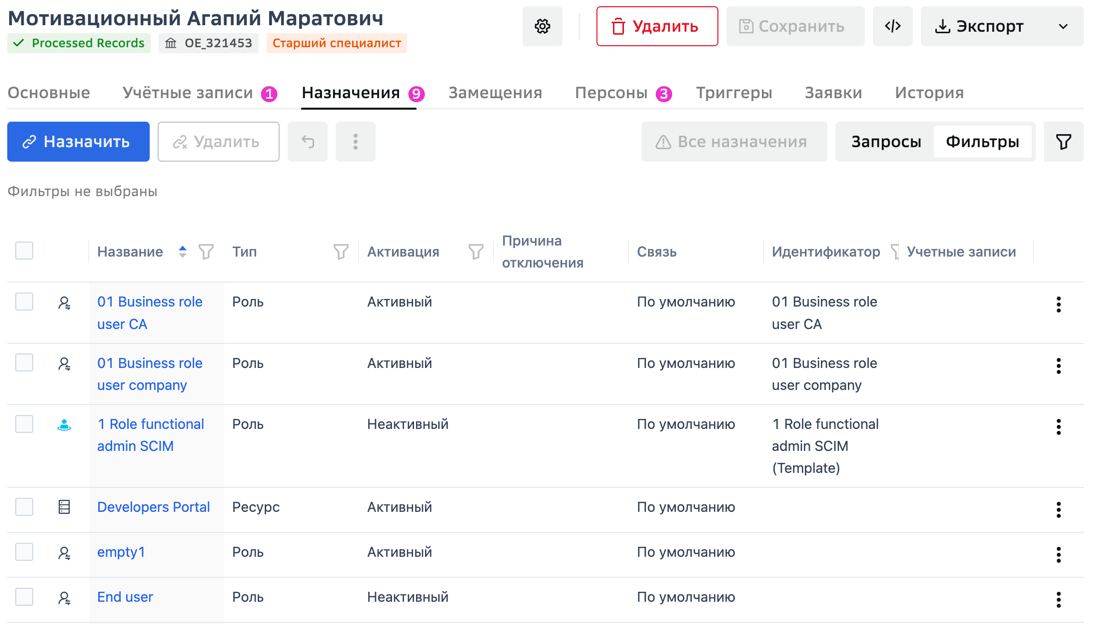Click the resource icon in the Developers Portal row
The image size is (1096, 624).
[64, 507]
